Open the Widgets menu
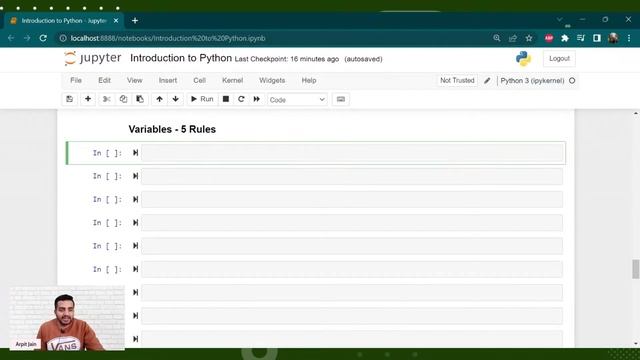 tap(272, 80)
